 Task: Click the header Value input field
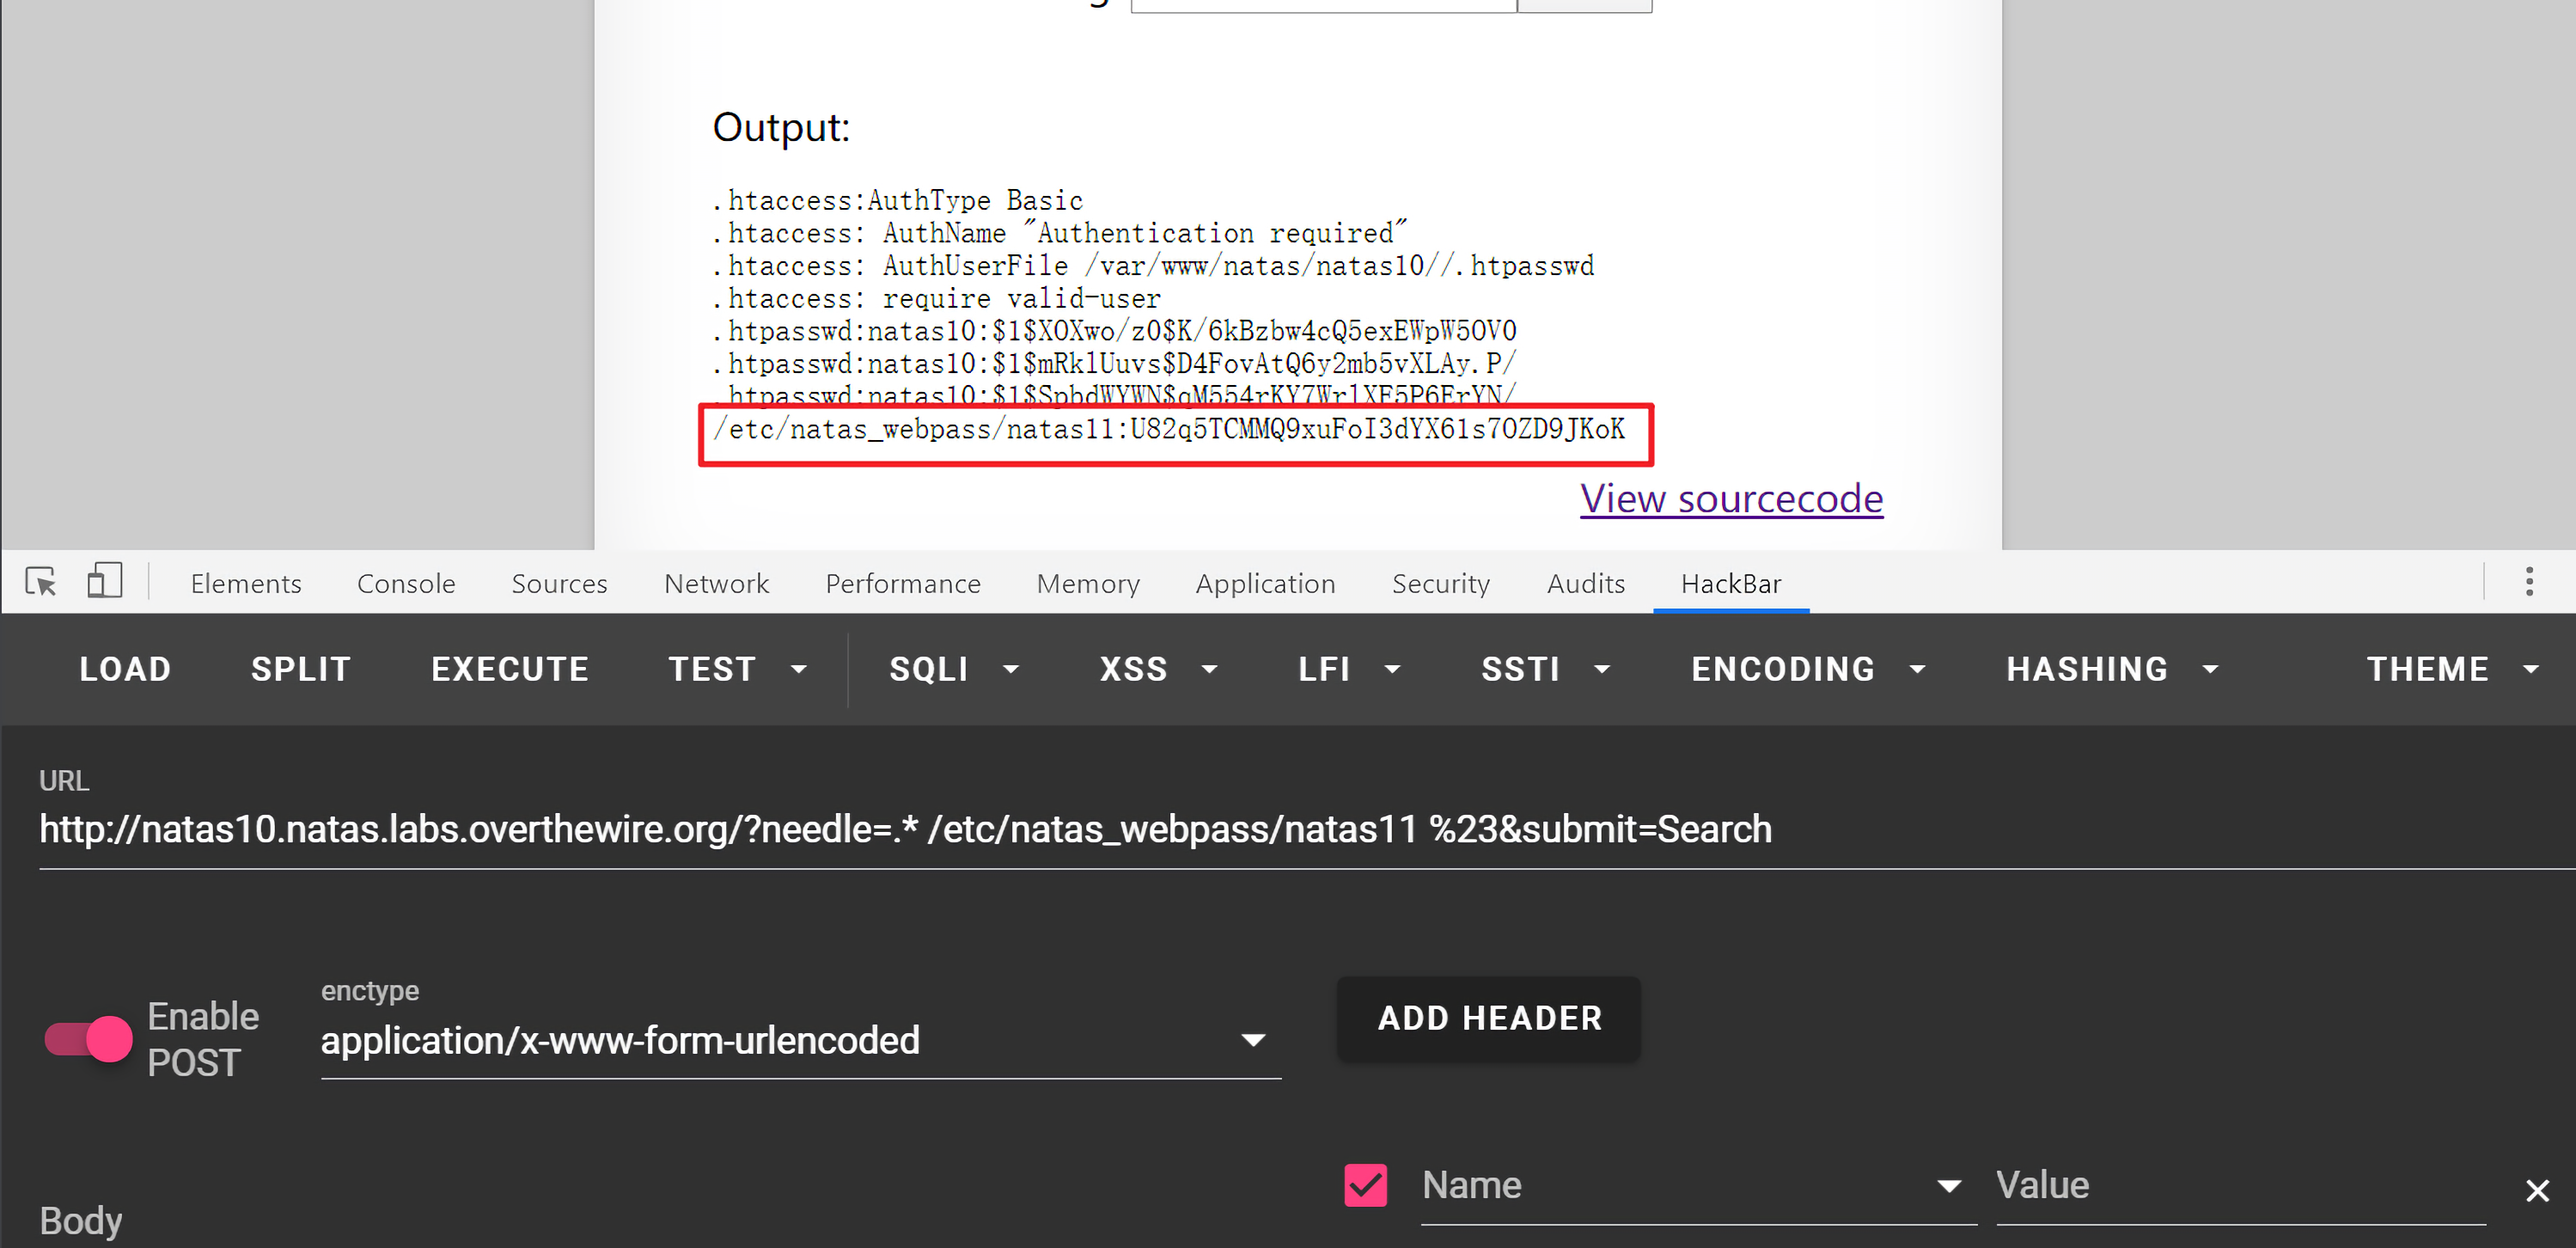(2240, 1185)
